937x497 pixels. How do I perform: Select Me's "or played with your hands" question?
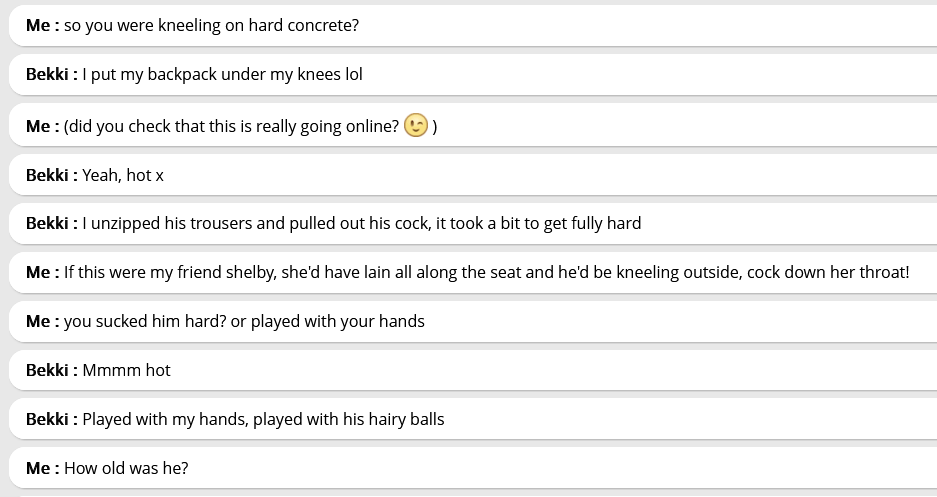244,321
